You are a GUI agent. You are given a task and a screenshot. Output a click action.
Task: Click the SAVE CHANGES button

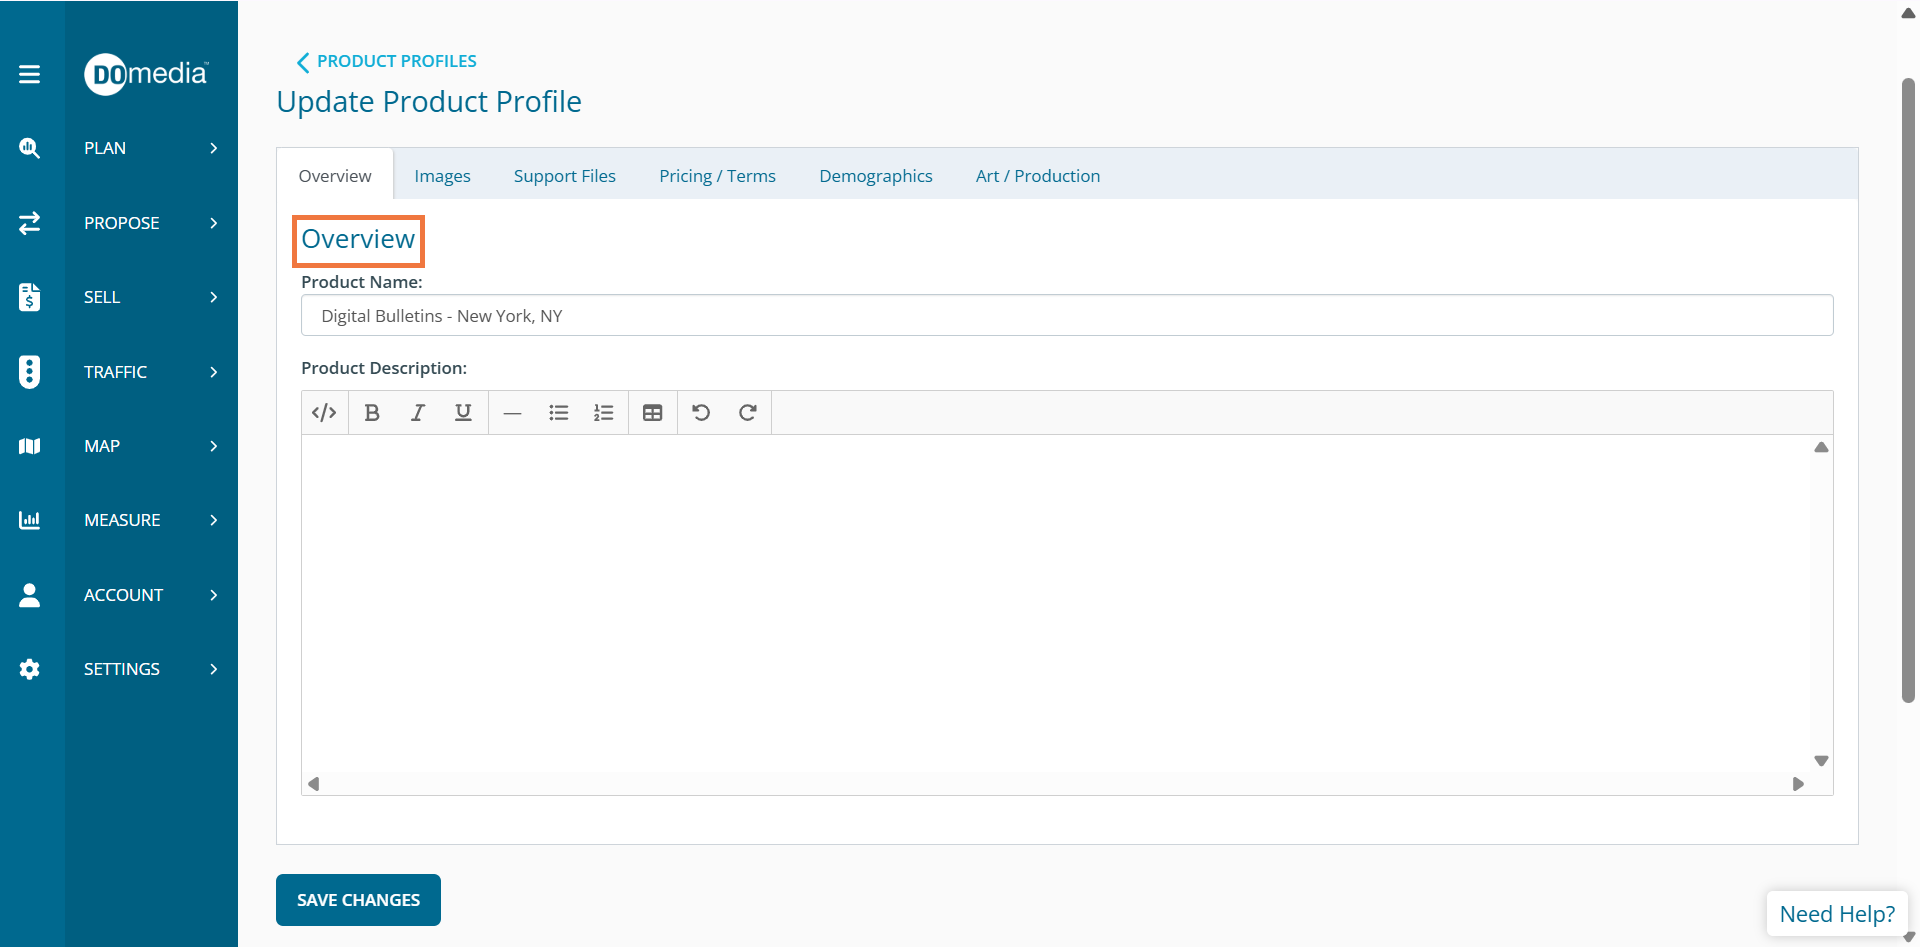tap(358, 900)
